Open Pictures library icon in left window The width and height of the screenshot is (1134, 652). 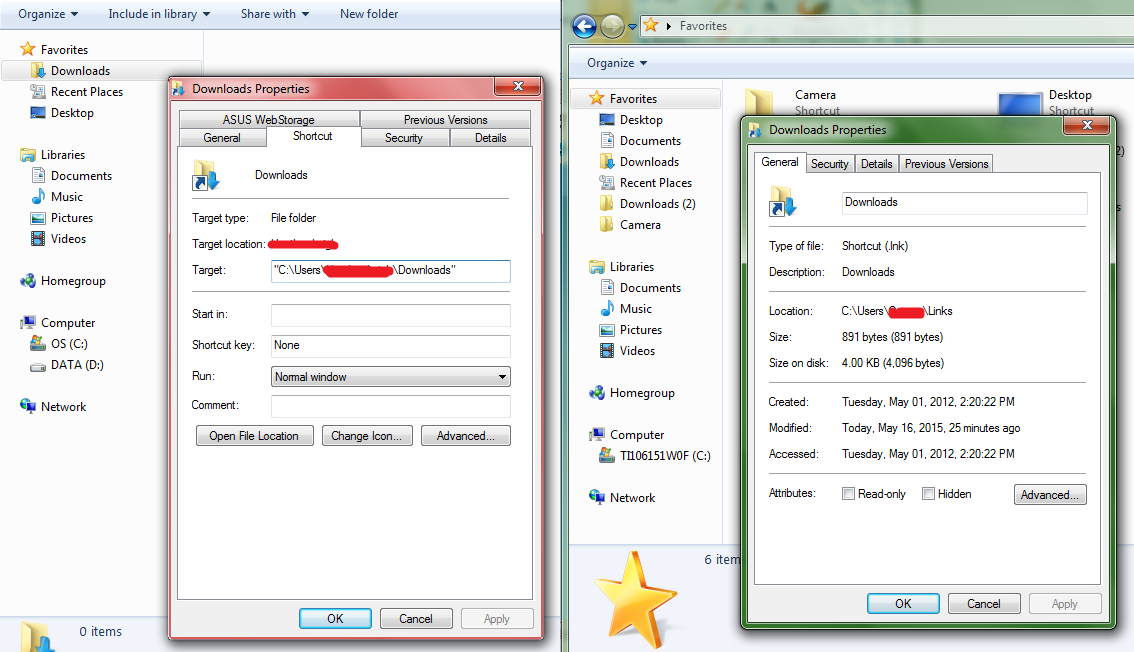pyautogui.click(x=38, y=218)
